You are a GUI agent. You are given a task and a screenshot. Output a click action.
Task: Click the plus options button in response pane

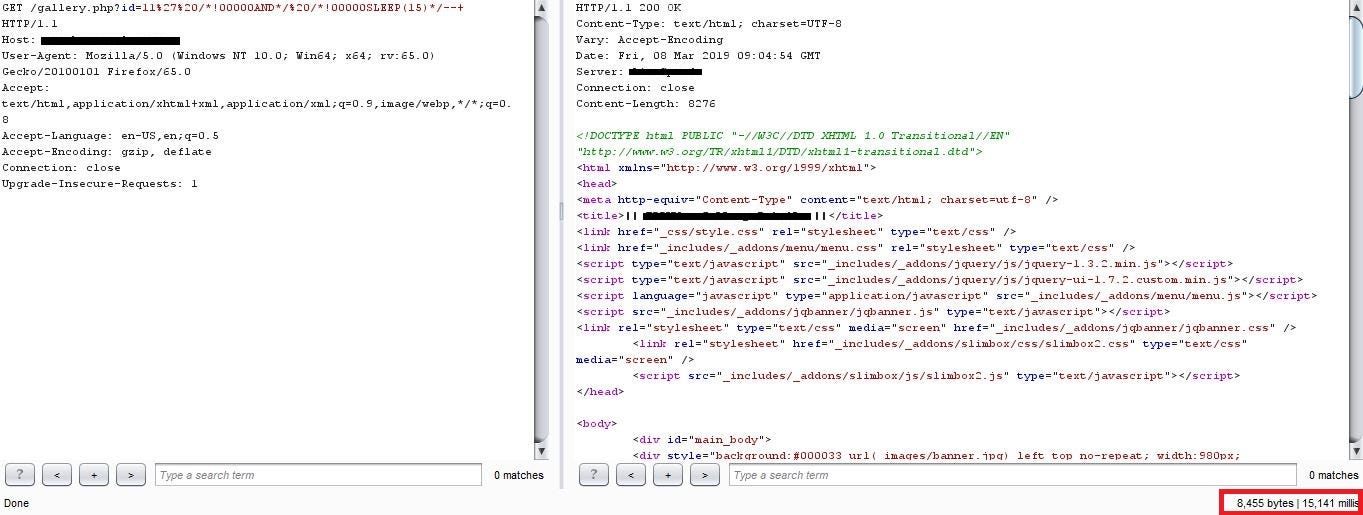tap(668, 475)
